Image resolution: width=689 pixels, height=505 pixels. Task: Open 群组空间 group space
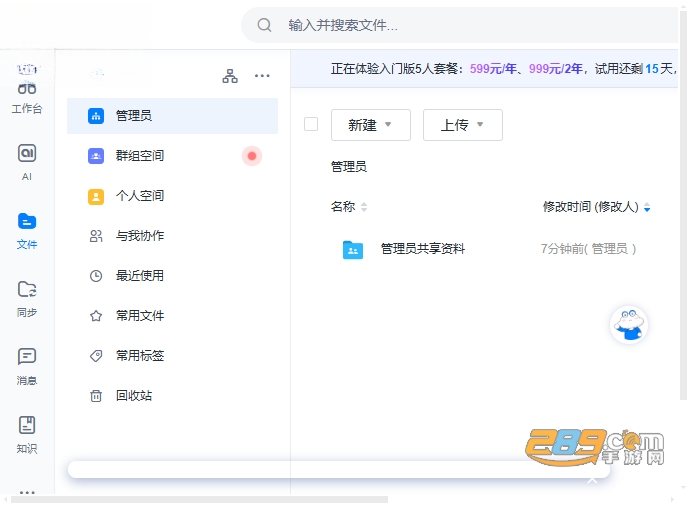click(172, 156)
